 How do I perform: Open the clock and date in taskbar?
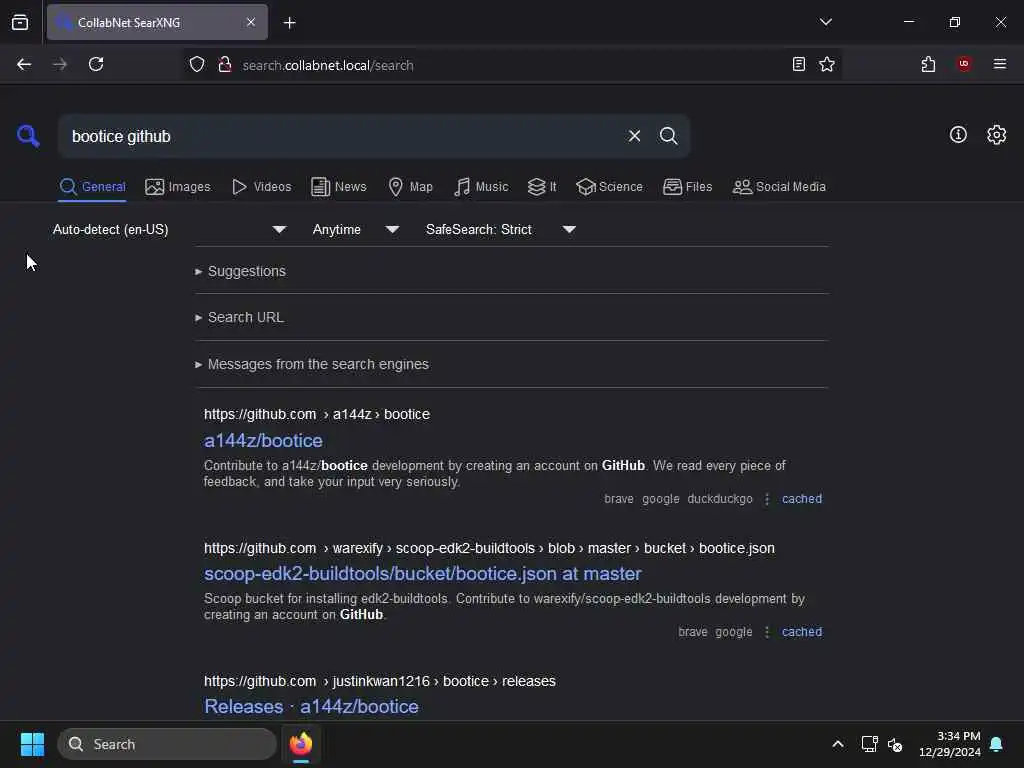pos(950,744)
